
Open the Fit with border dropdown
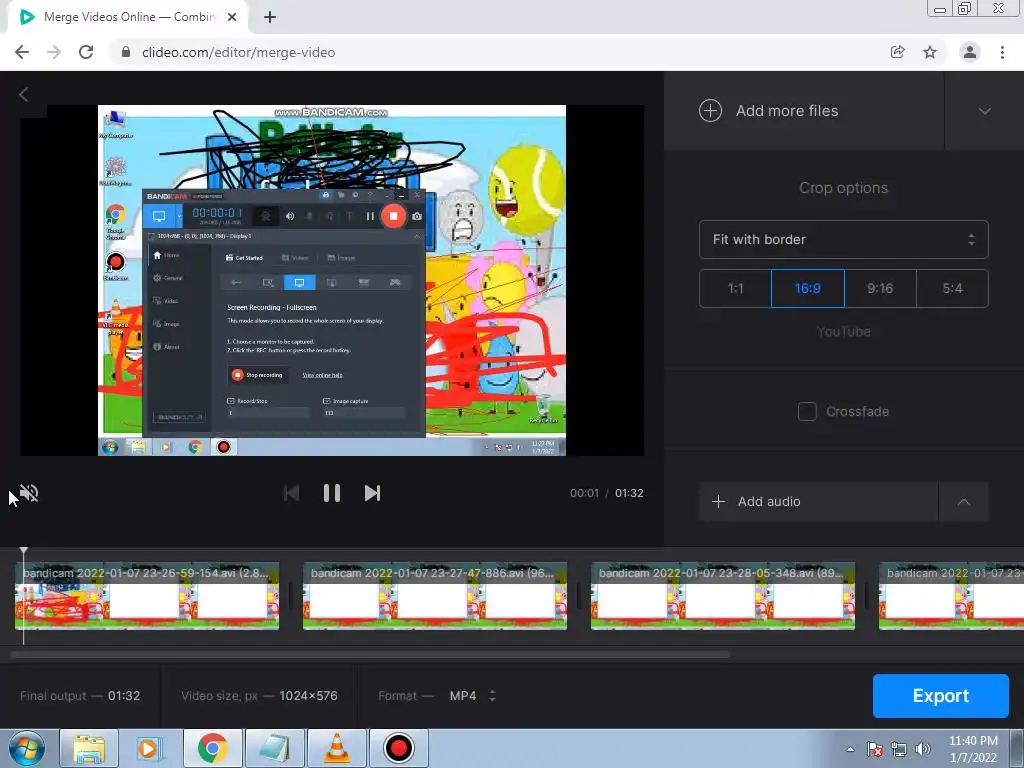pyautogui.click(x=843, y=240)
